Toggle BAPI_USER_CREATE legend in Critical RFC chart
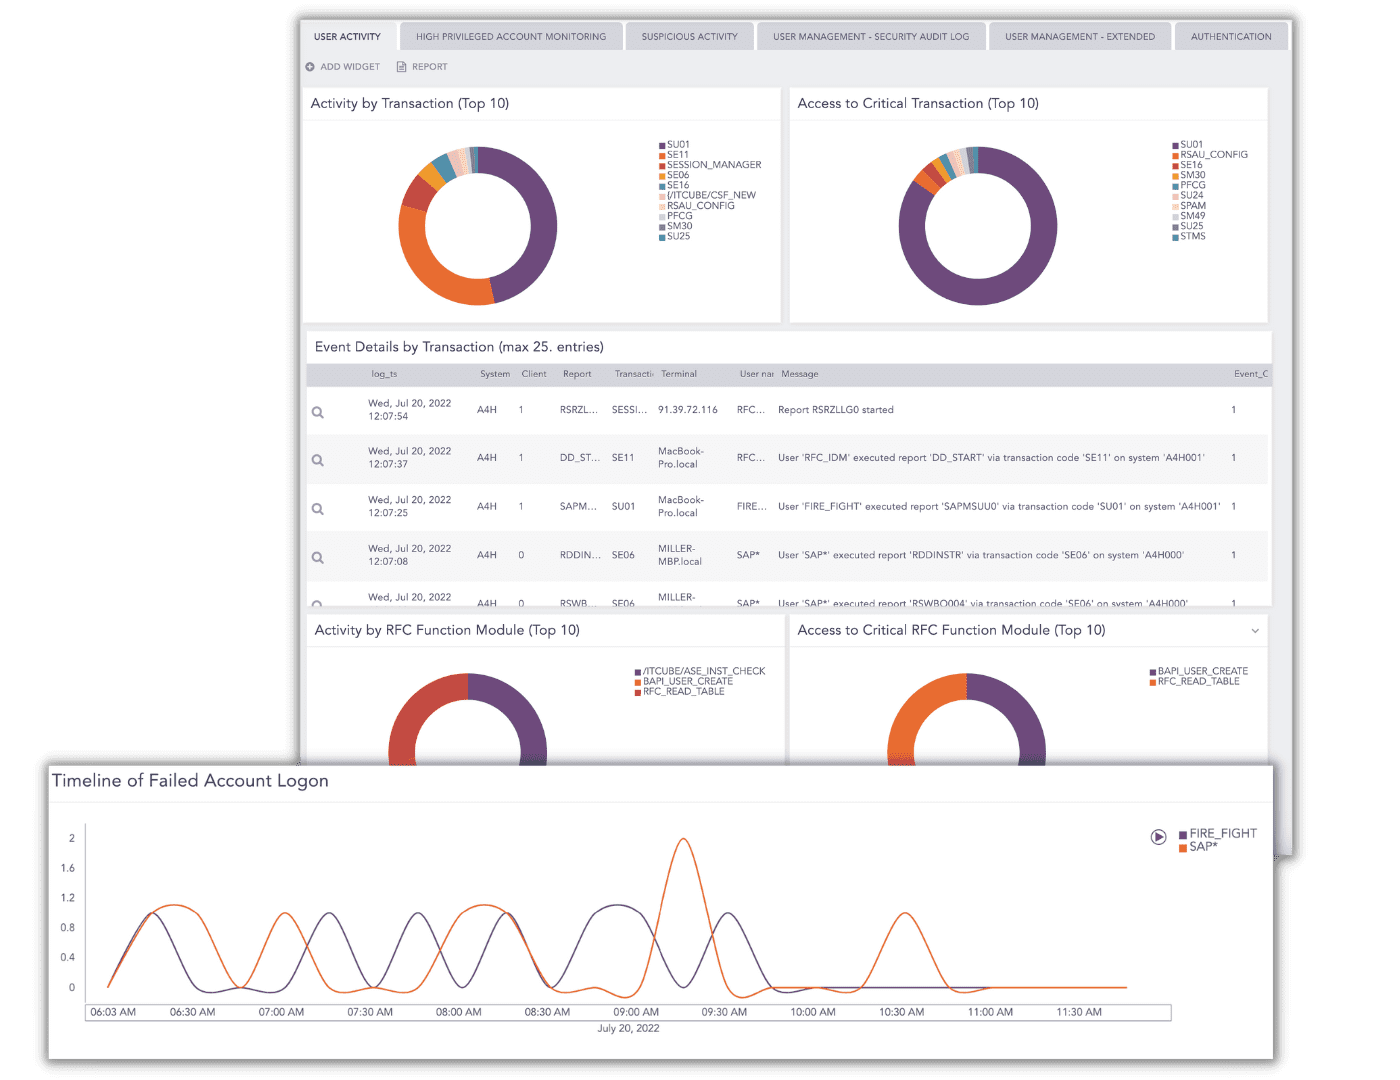 coord(1199,671)
